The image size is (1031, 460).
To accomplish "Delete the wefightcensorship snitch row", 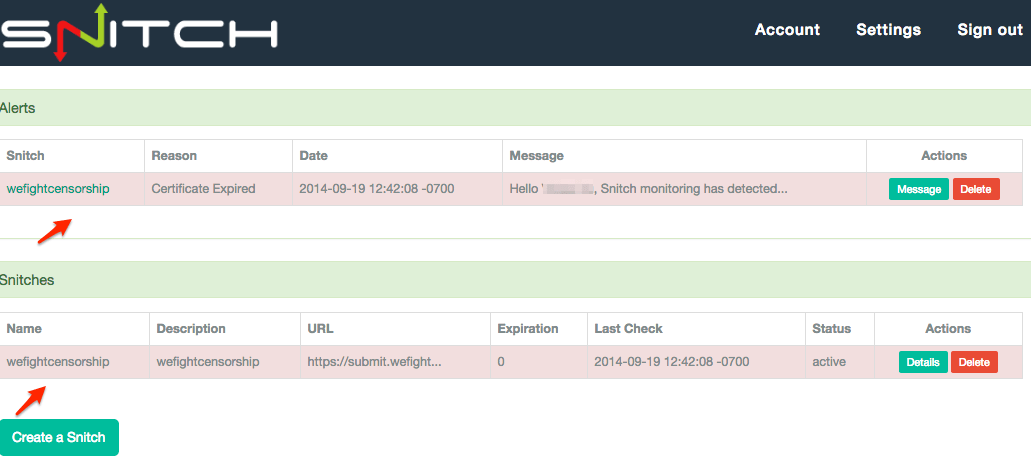I will [x=974, y=362].
